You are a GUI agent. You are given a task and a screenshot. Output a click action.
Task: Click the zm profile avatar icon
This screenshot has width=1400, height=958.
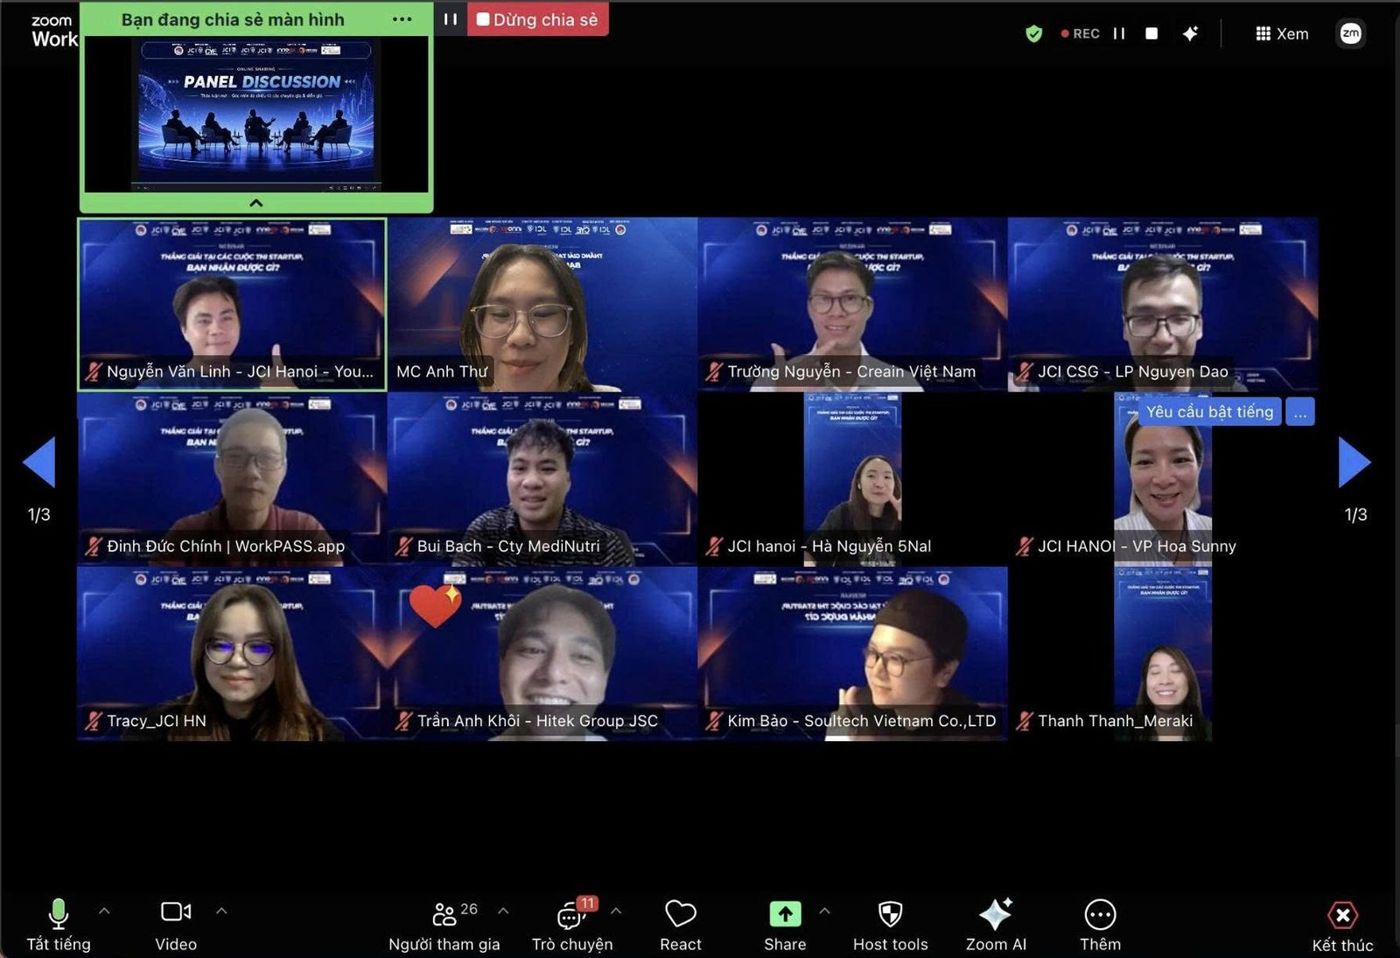(1350, 34)
